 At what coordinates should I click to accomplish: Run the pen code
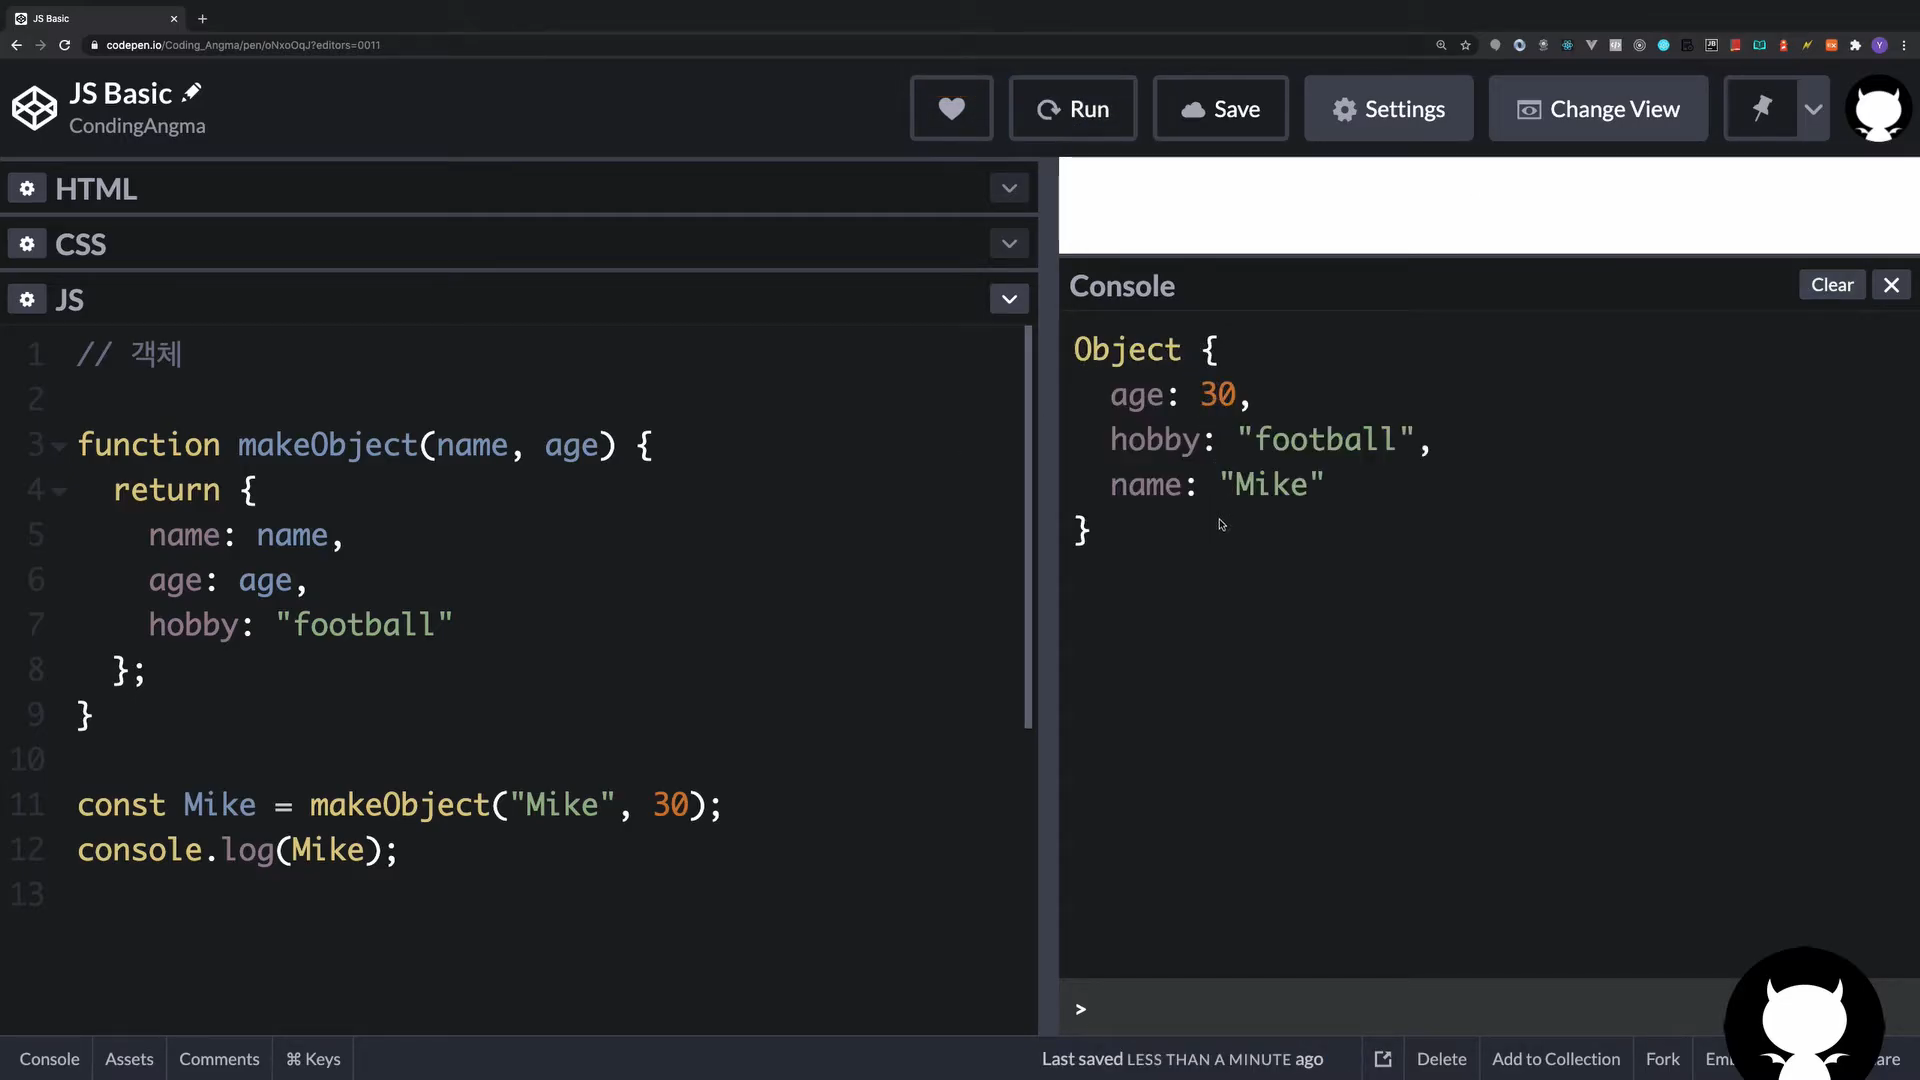(1073, 108)
